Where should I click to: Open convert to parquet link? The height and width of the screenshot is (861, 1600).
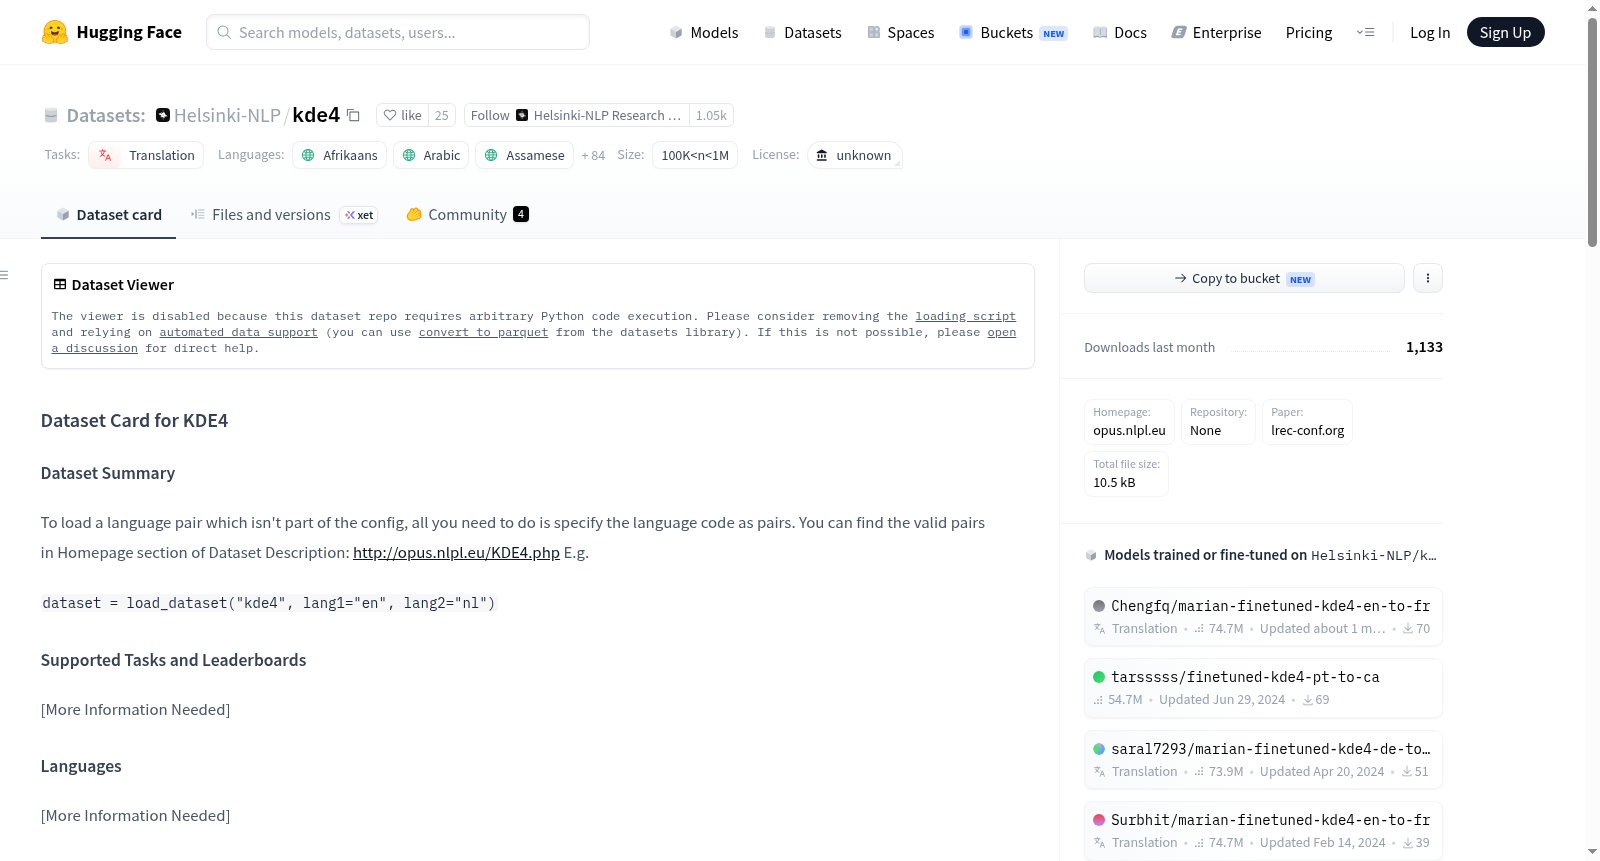(483, 332)
